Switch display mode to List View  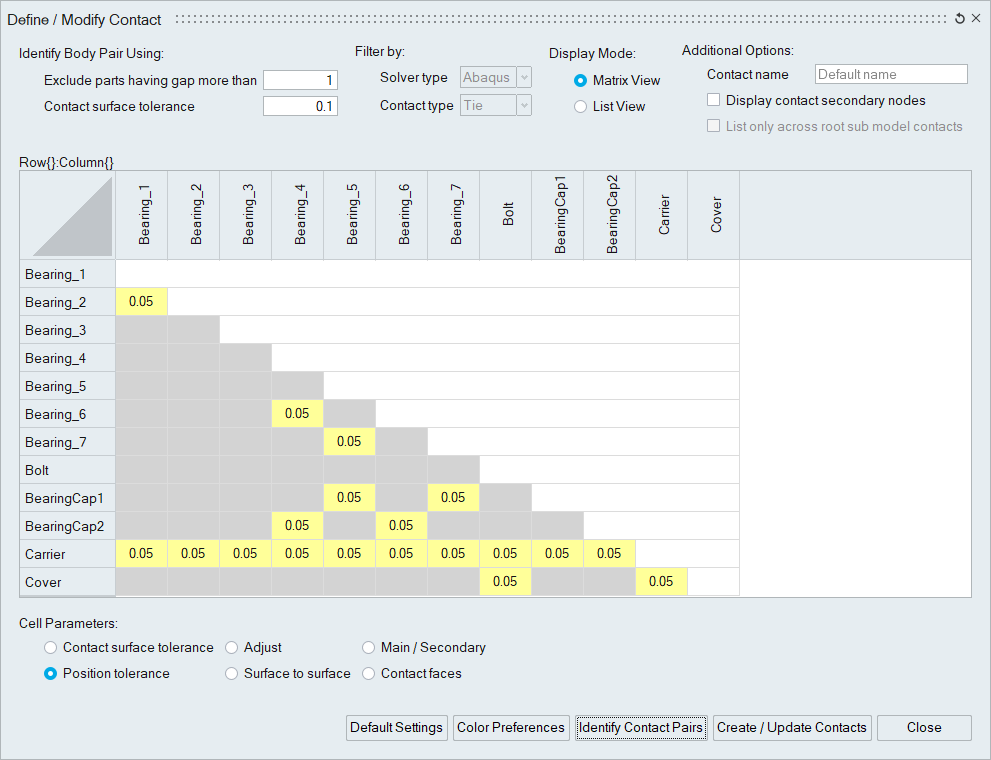581,107
